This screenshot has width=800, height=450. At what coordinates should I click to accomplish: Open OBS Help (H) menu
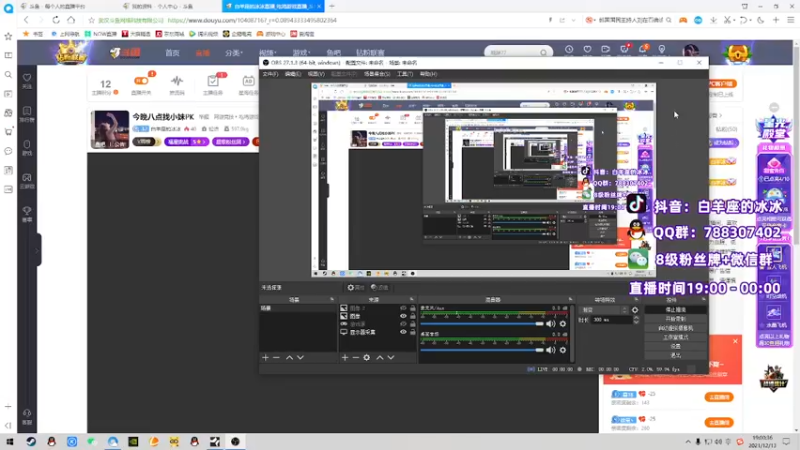[428, 74]
